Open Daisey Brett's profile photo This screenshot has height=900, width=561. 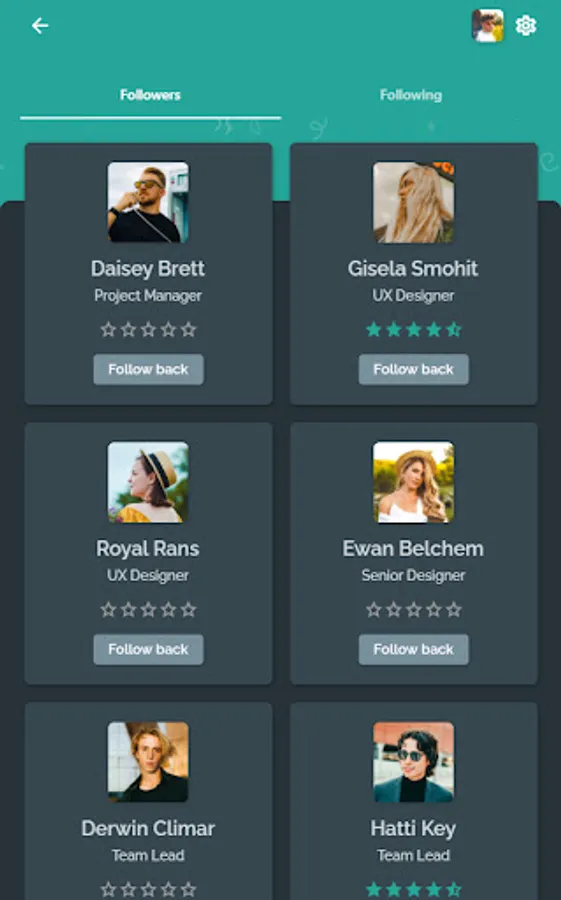click(148, 202)
